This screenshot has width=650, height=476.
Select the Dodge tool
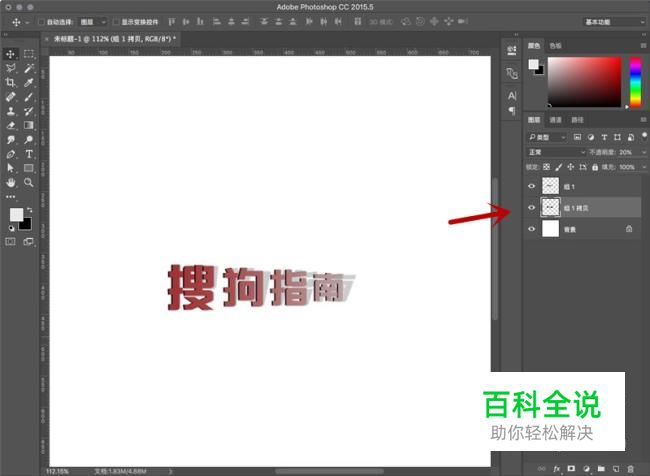pos(29,140)
